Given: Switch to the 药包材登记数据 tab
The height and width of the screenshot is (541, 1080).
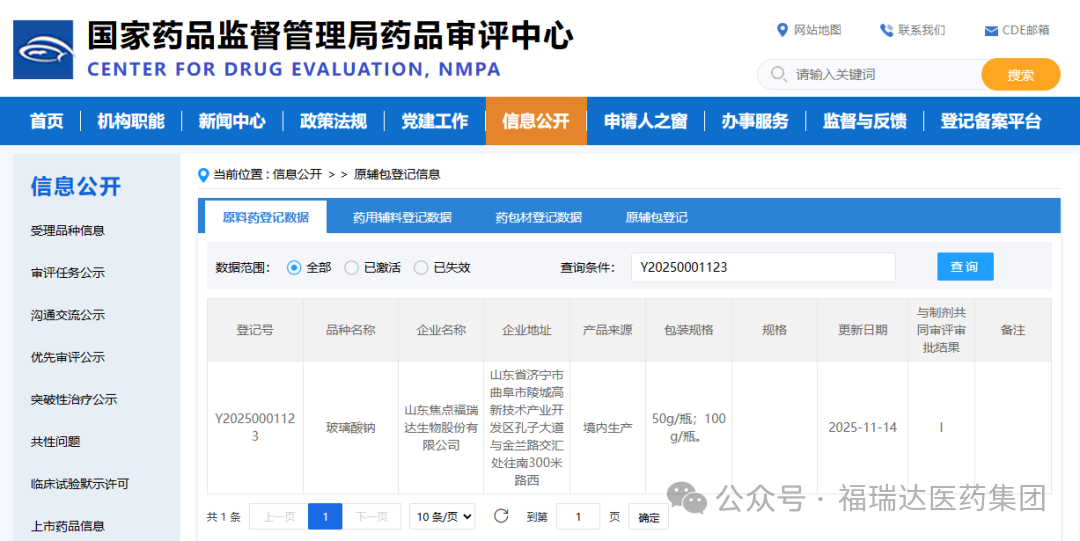Looking at the screenshot, I should (x=539, y=217).
